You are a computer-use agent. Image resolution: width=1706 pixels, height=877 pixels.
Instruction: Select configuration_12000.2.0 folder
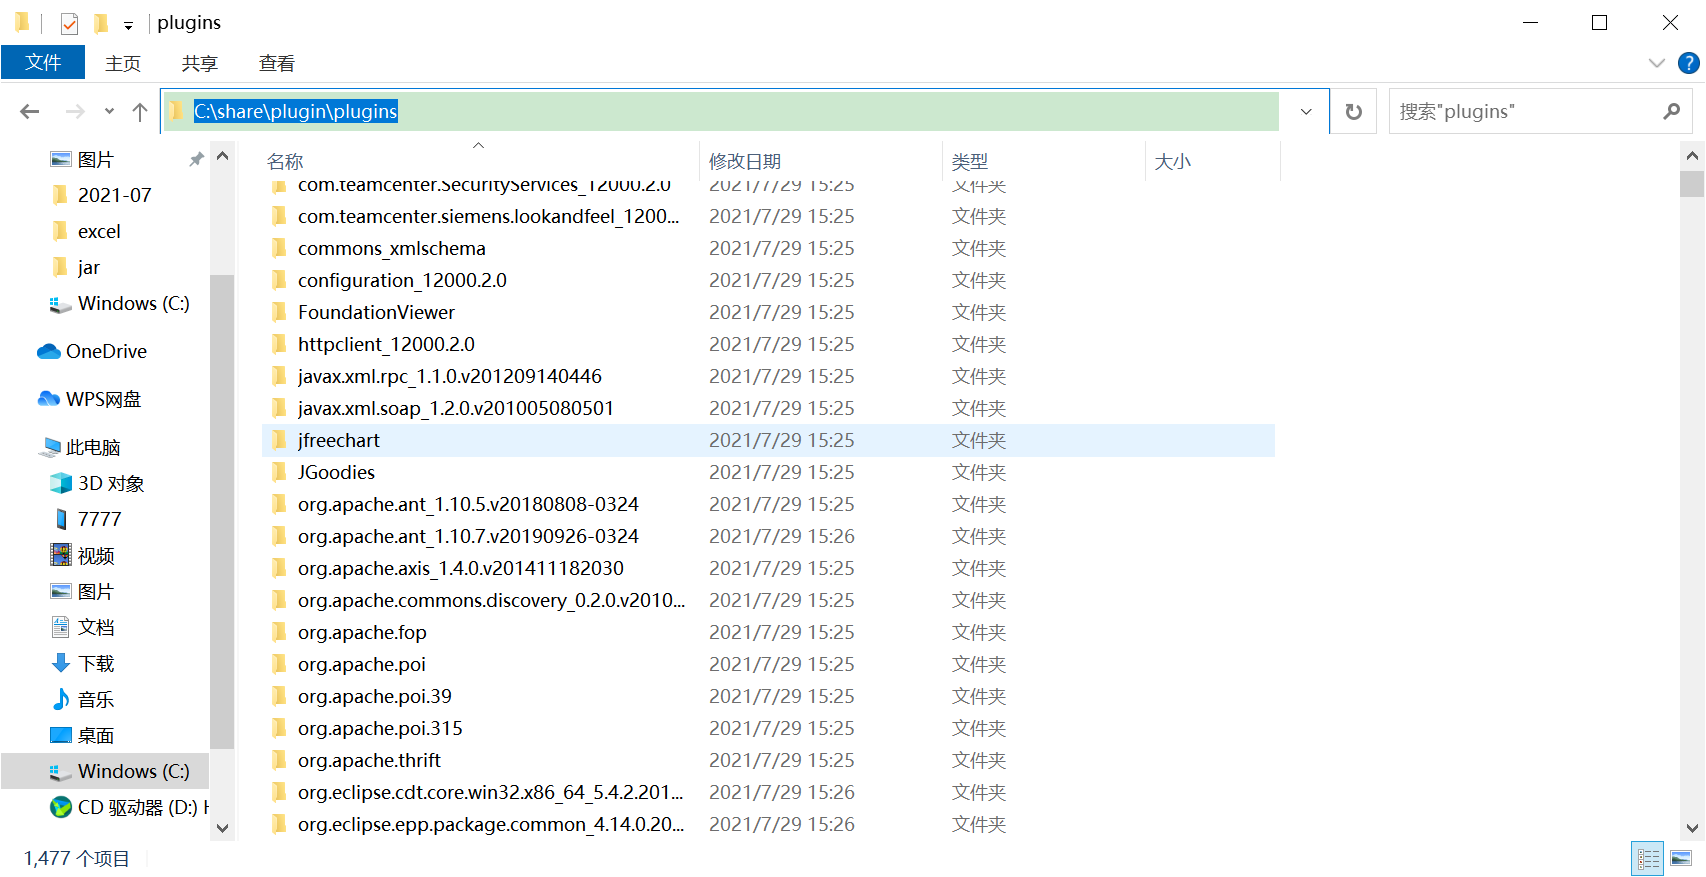tap(402, 280)
